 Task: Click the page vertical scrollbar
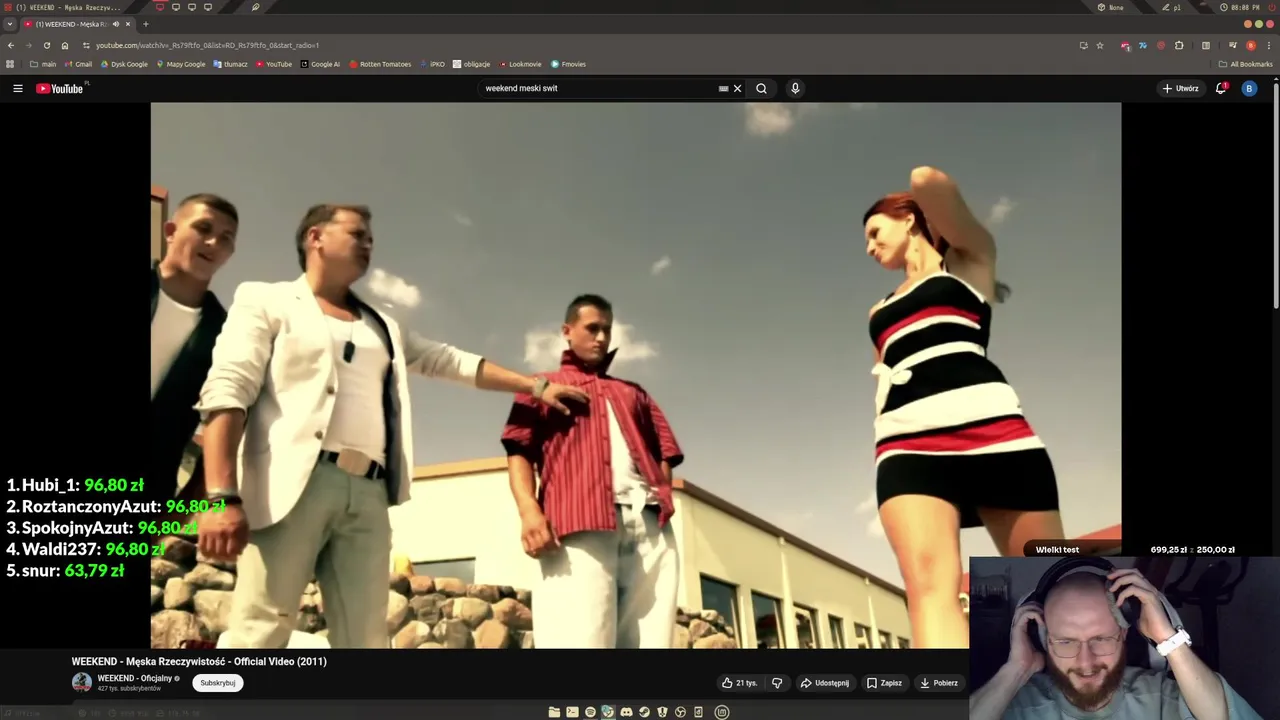point(1276,195)
